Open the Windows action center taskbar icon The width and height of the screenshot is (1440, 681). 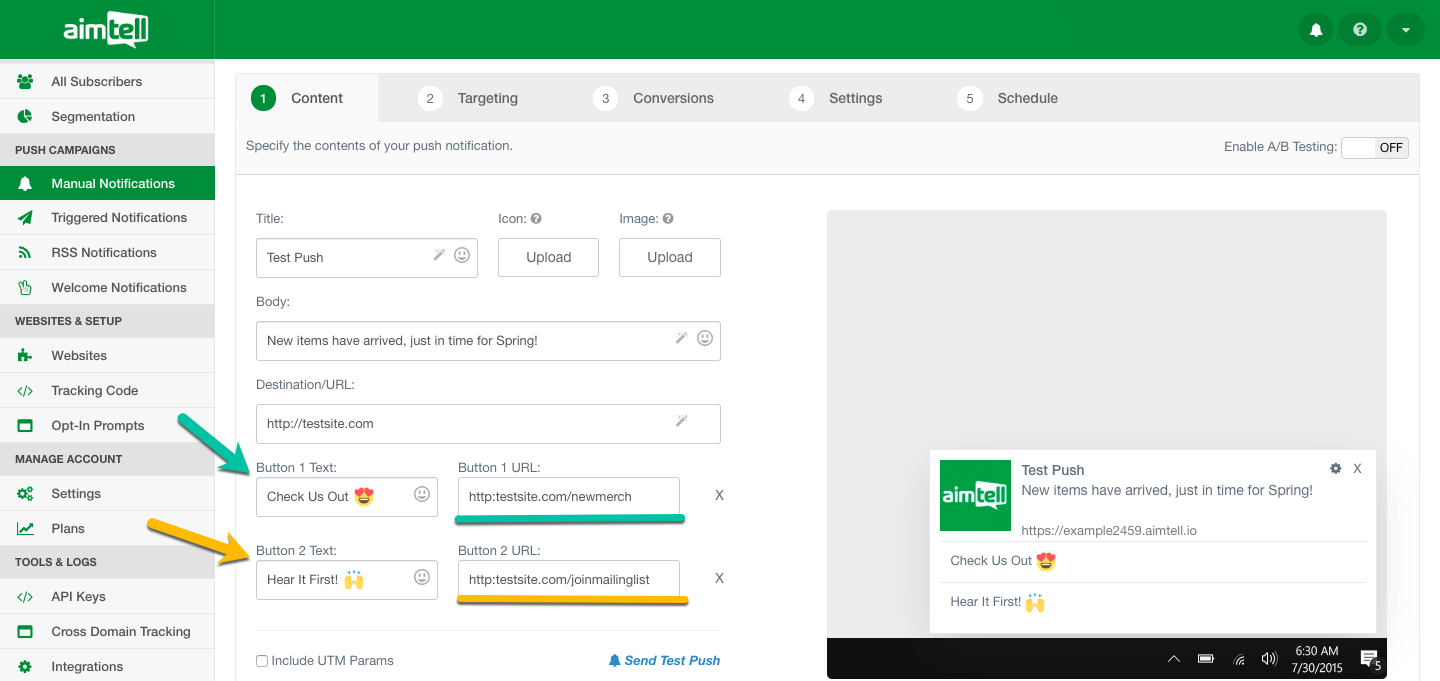[1368, 658]
